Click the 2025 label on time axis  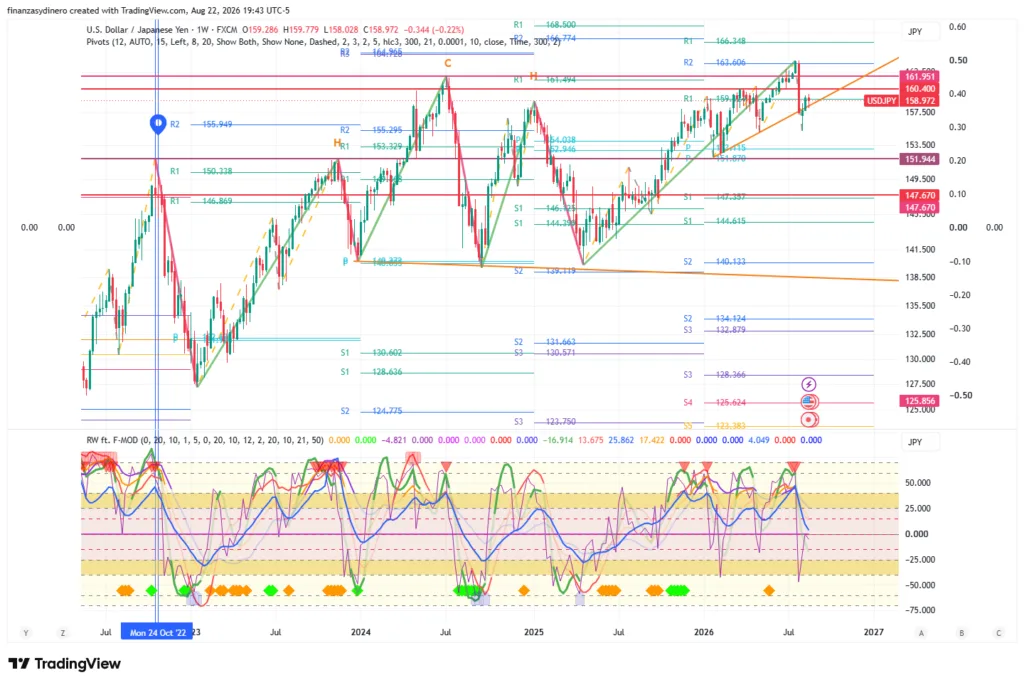click(x=534, y=632)
